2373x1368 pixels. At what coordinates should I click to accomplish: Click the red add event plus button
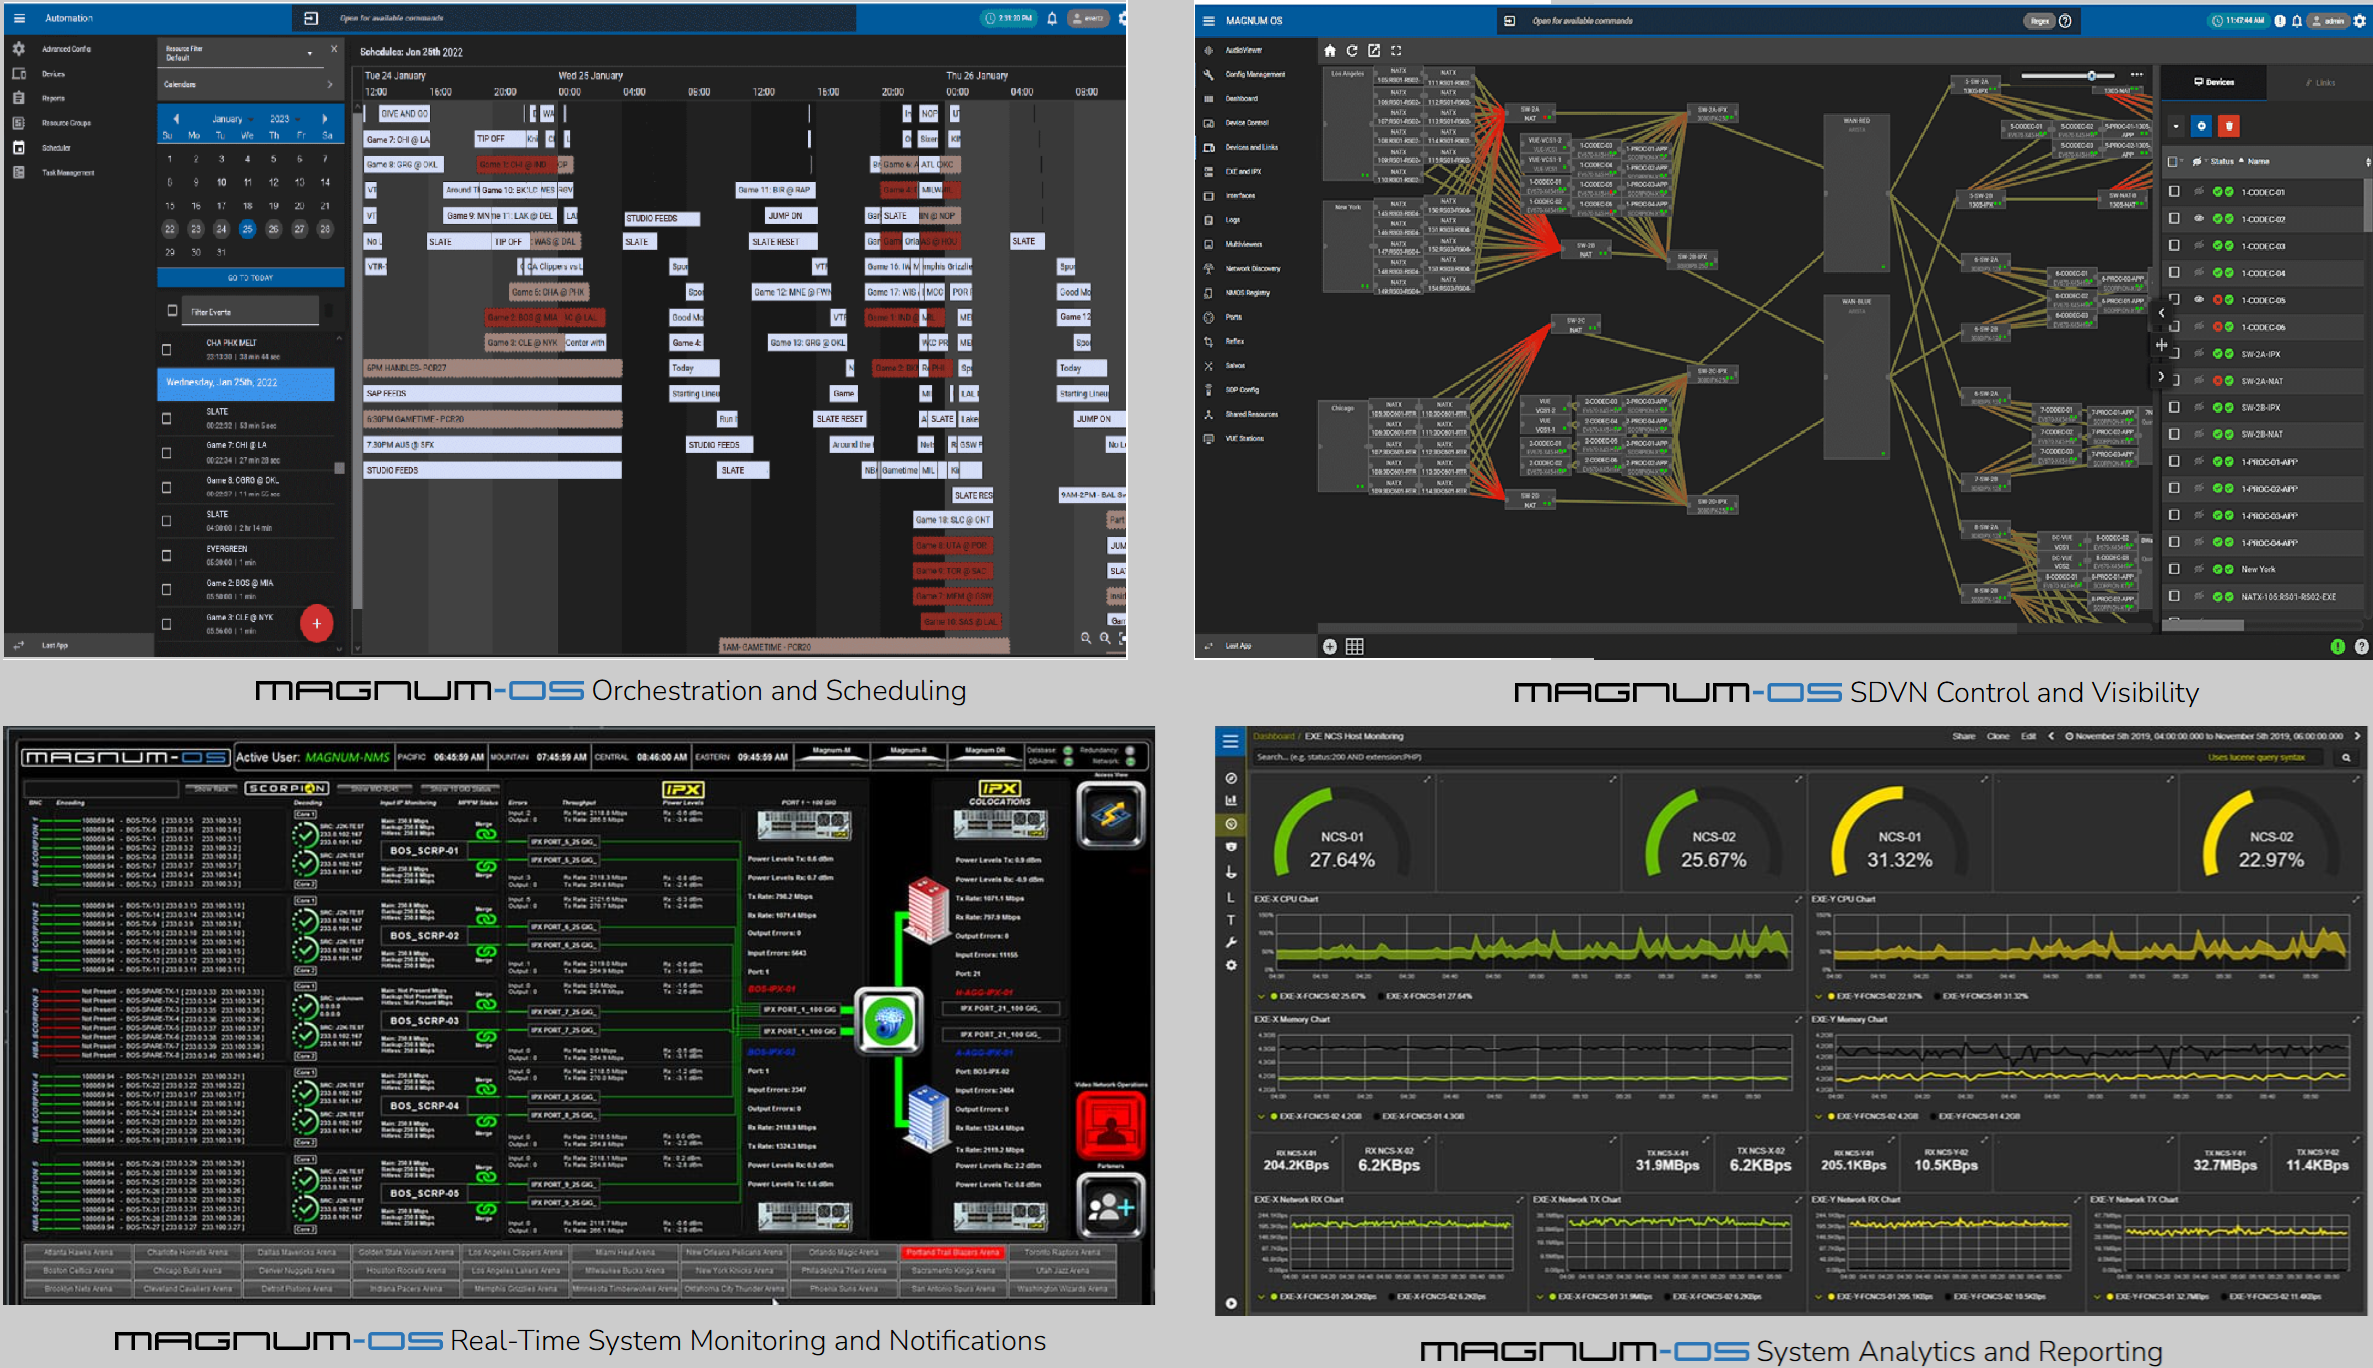tap(316, 623)
